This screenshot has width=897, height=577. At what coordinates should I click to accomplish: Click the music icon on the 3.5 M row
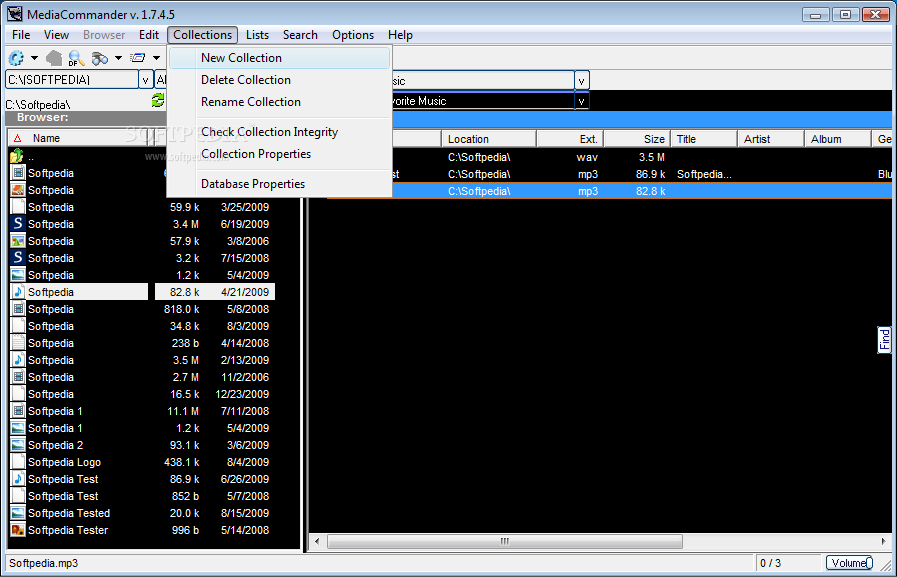18,360
